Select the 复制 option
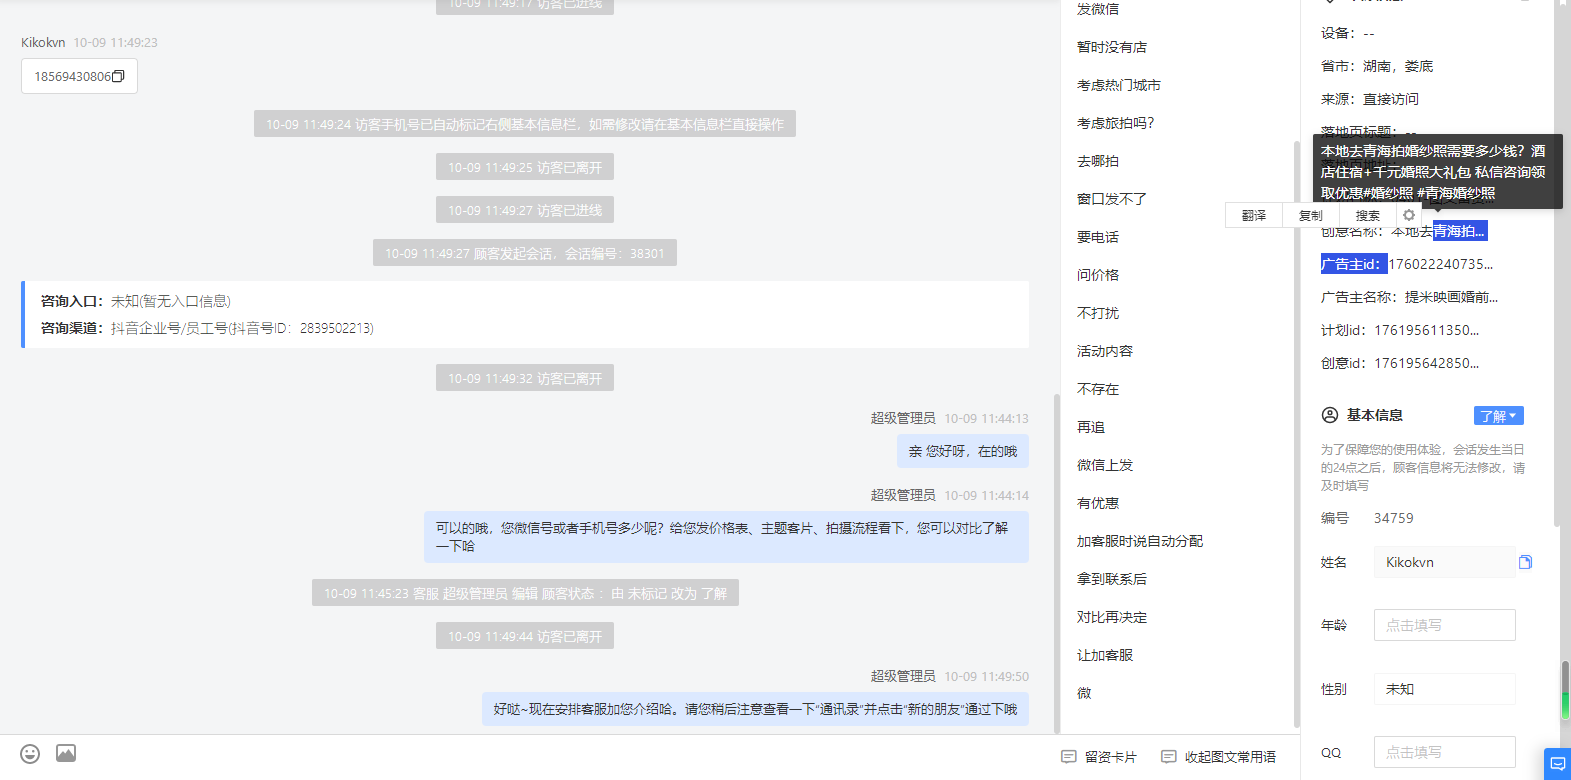Image resolution: width=1571 pixels, height=780 pixels. click(1310, 215)
